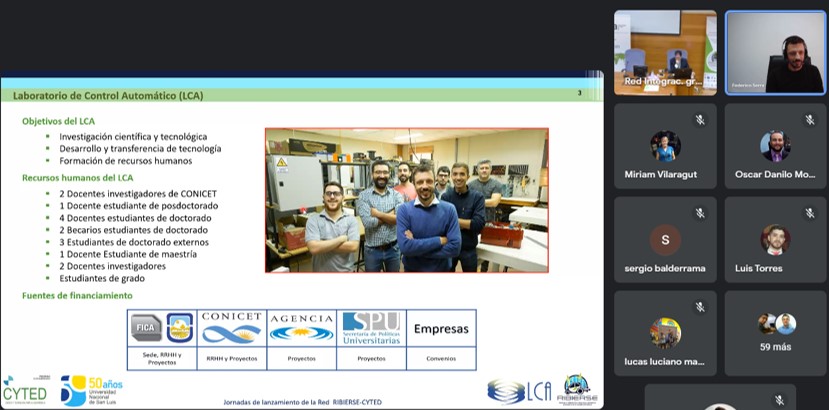Click the lab team group photo on the slide
Viewport: 829px width, 410px height.
point(407,200)
